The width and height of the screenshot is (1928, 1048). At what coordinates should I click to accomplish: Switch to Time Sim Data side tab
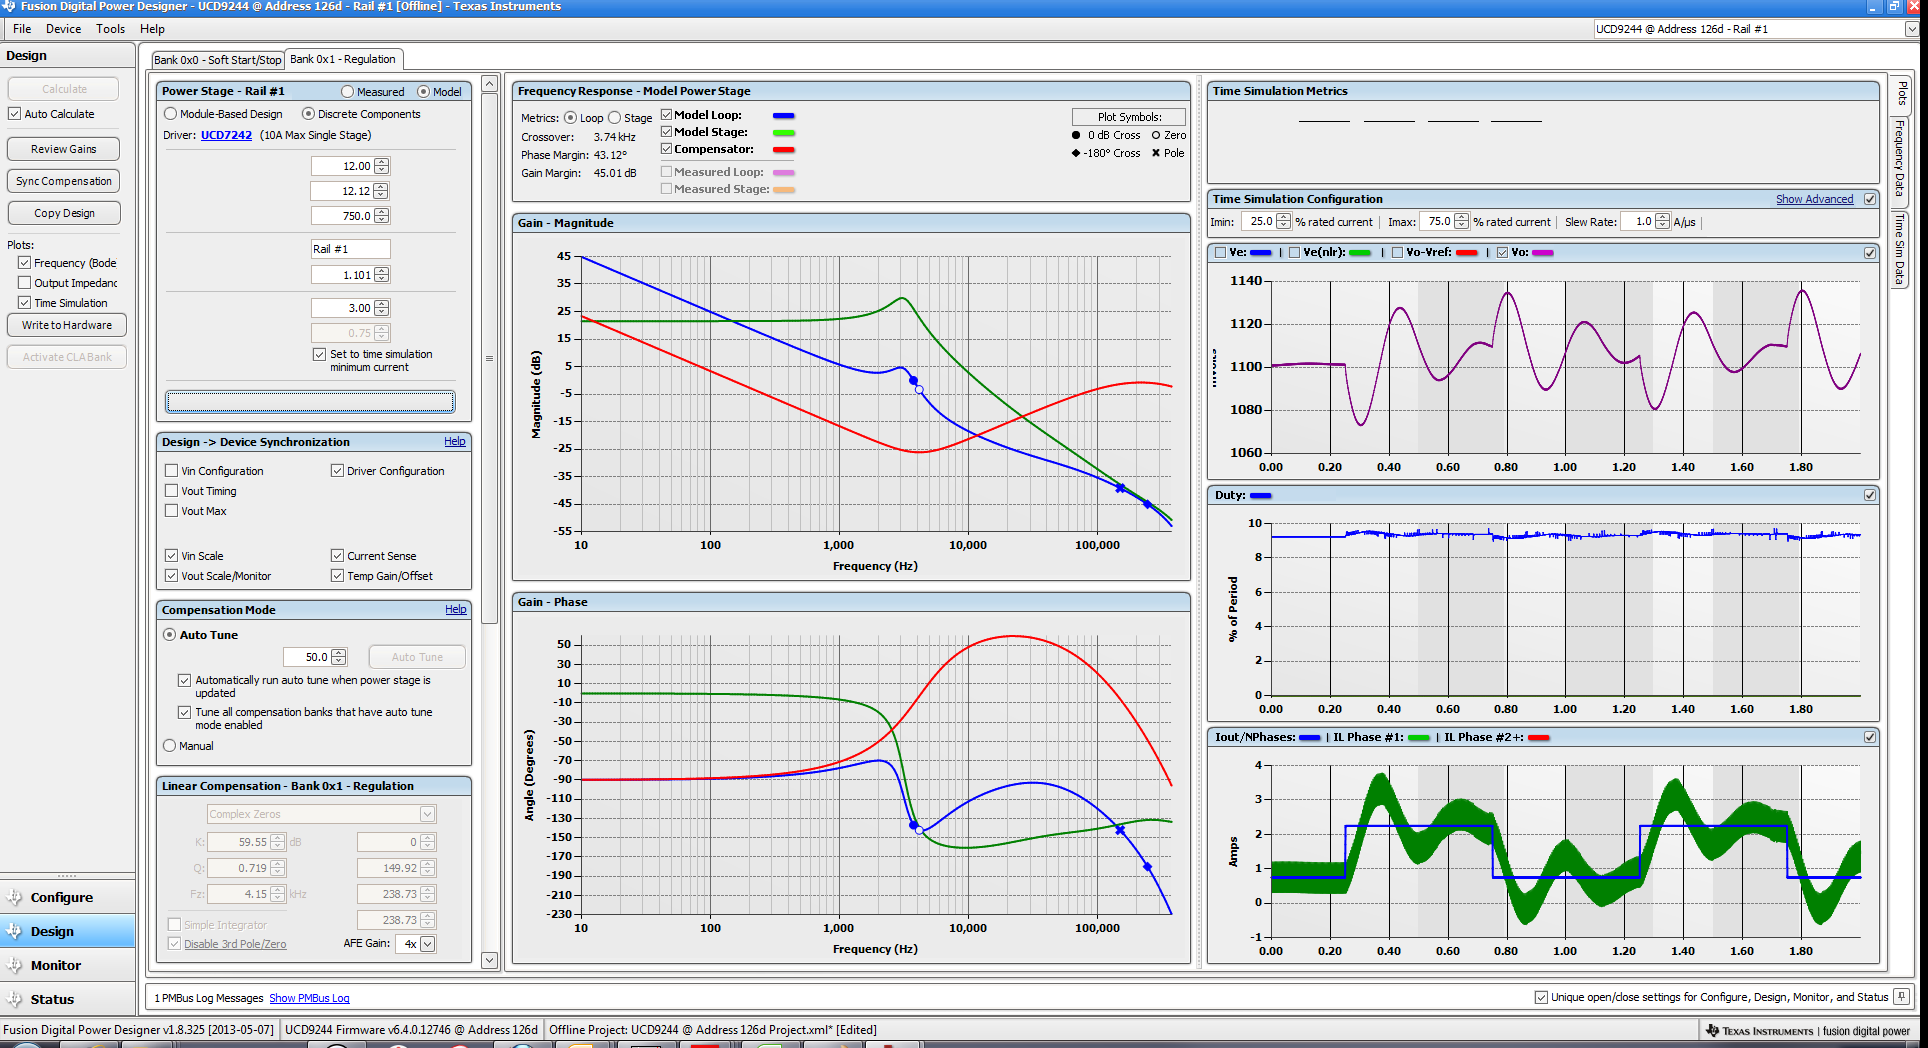[1899, 249]
